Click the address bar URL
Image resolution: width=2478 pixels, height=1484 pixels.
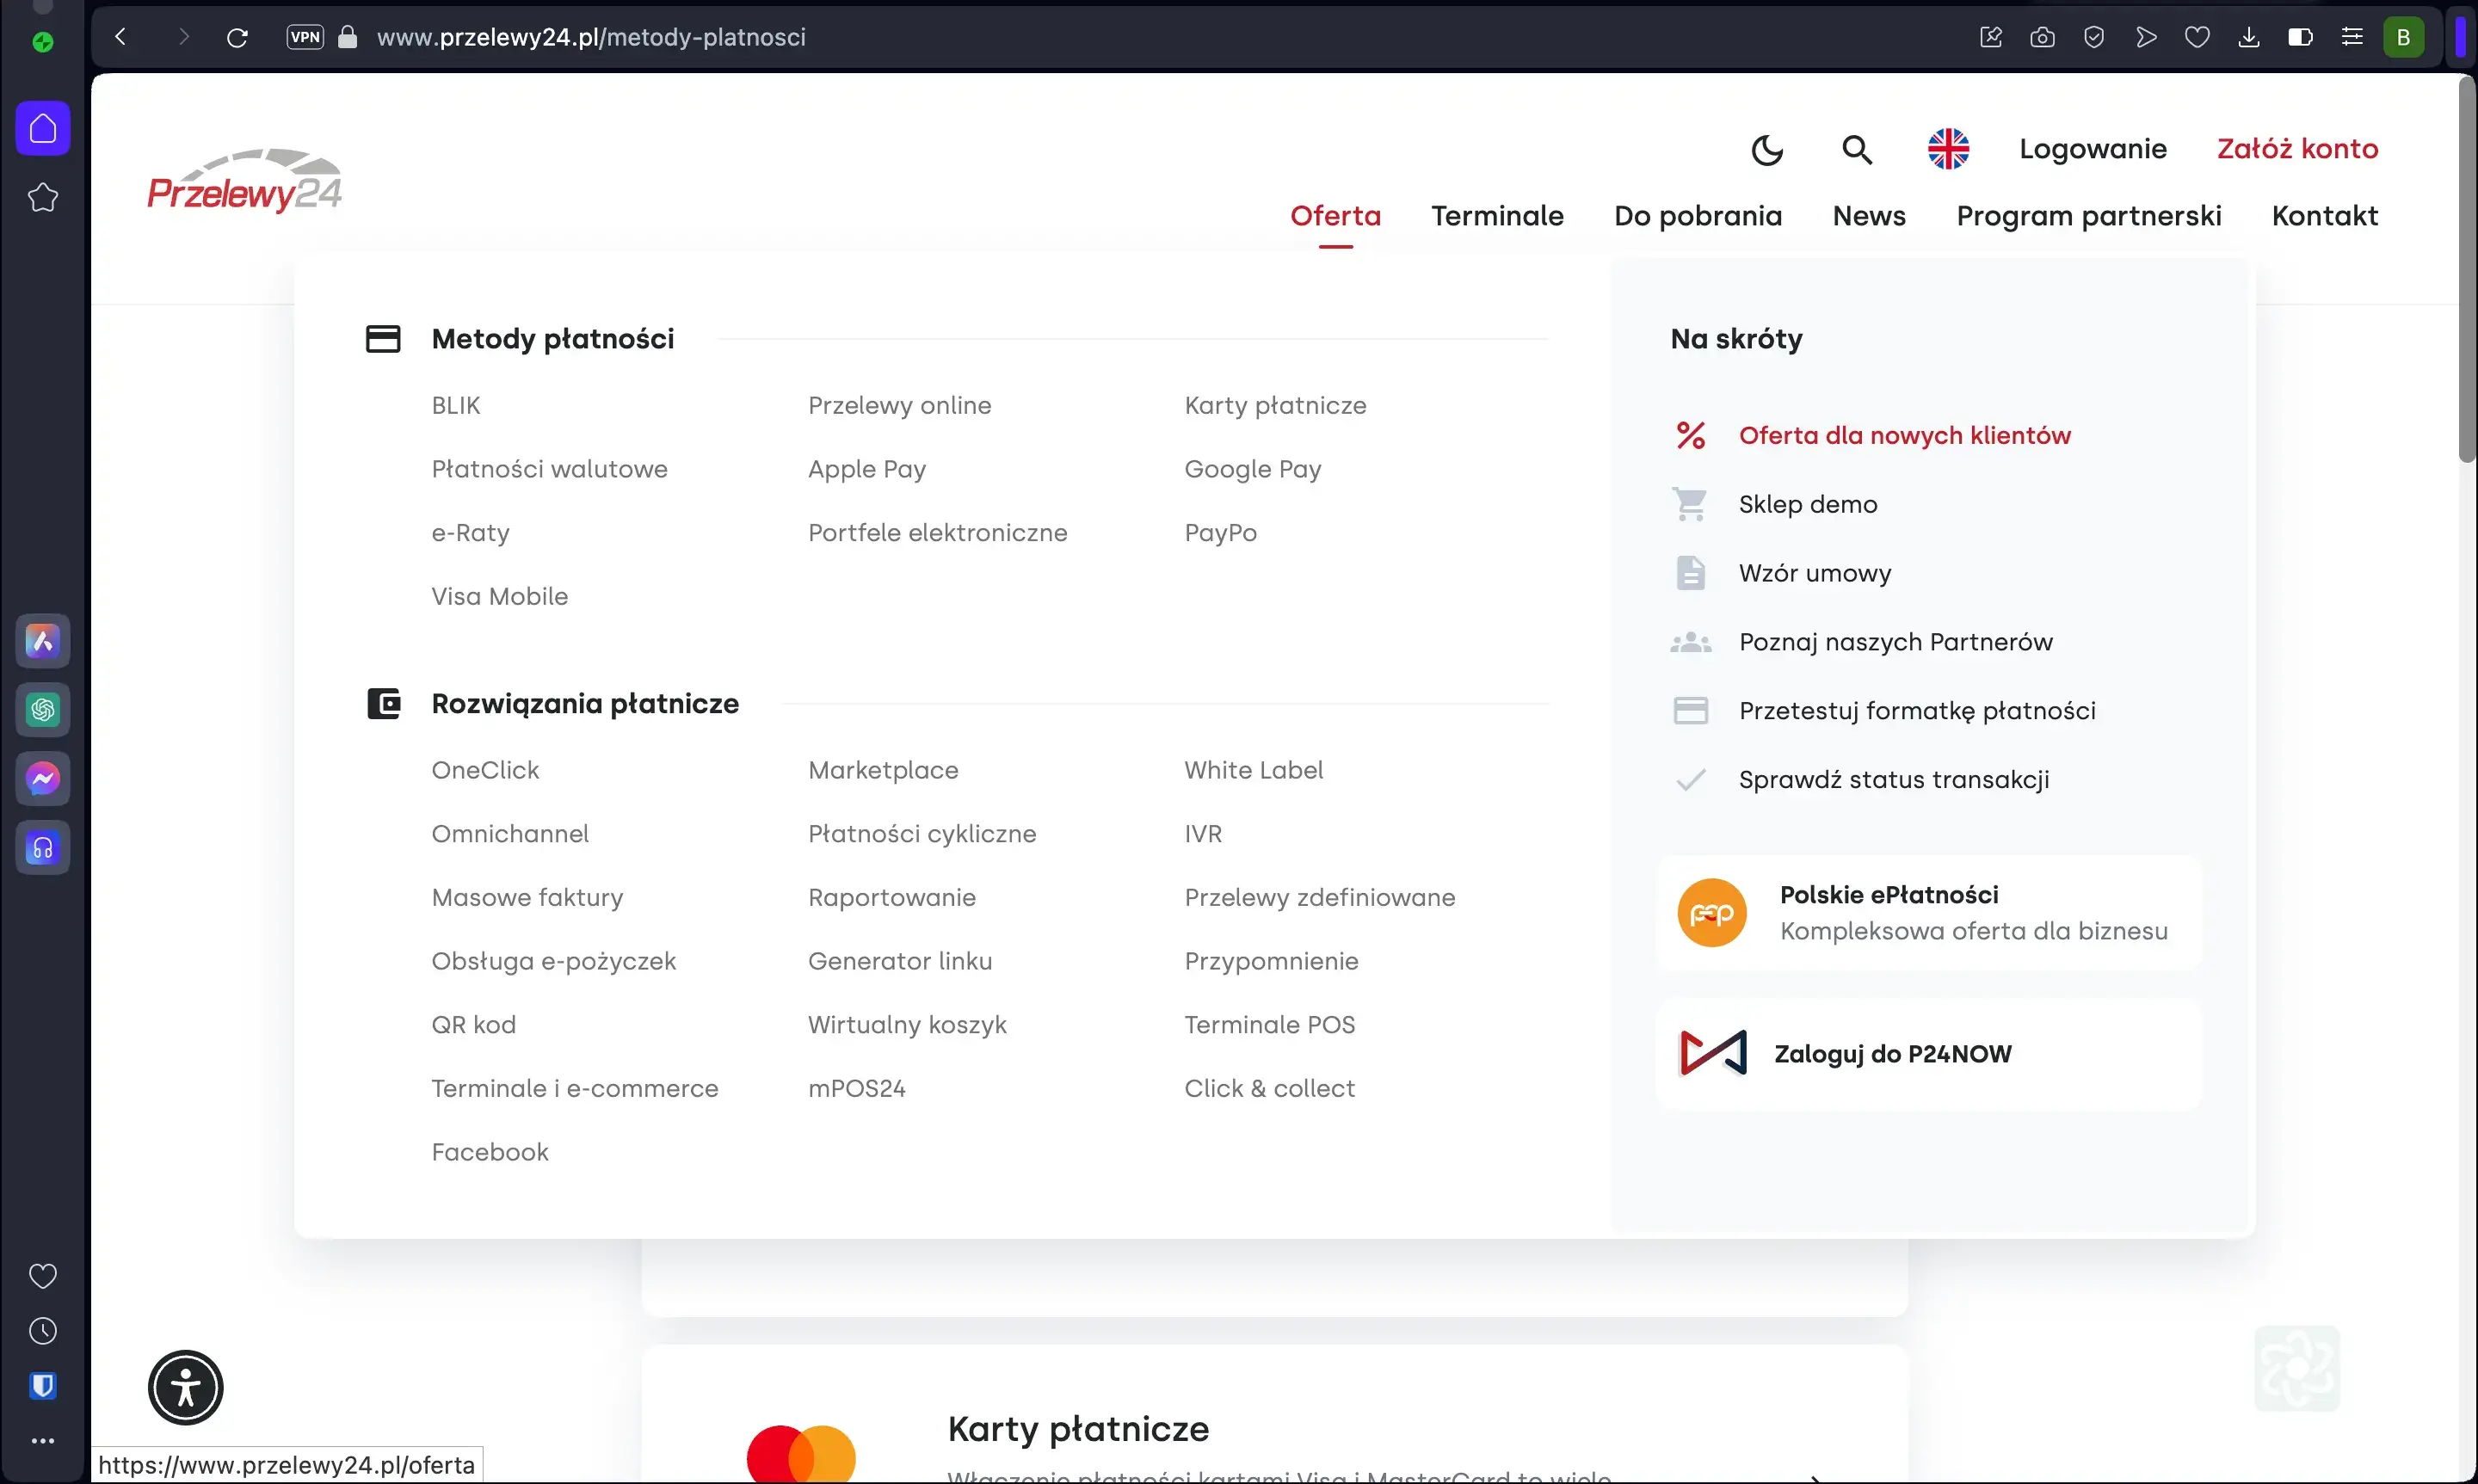(591, 37)
